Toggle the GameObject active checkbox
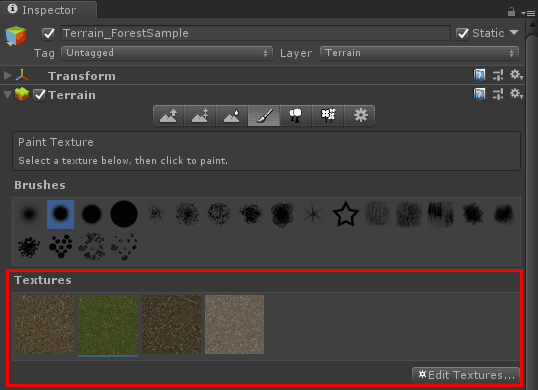Screen dimensions: 538x390 (48, 34)
